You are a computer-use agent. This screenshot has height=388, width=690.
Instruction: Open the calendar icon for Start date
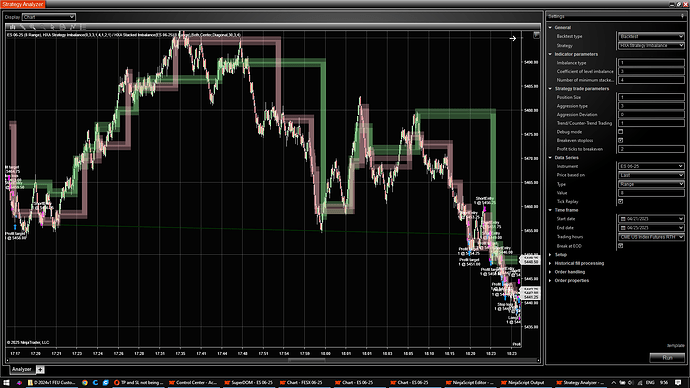point(623,219)
